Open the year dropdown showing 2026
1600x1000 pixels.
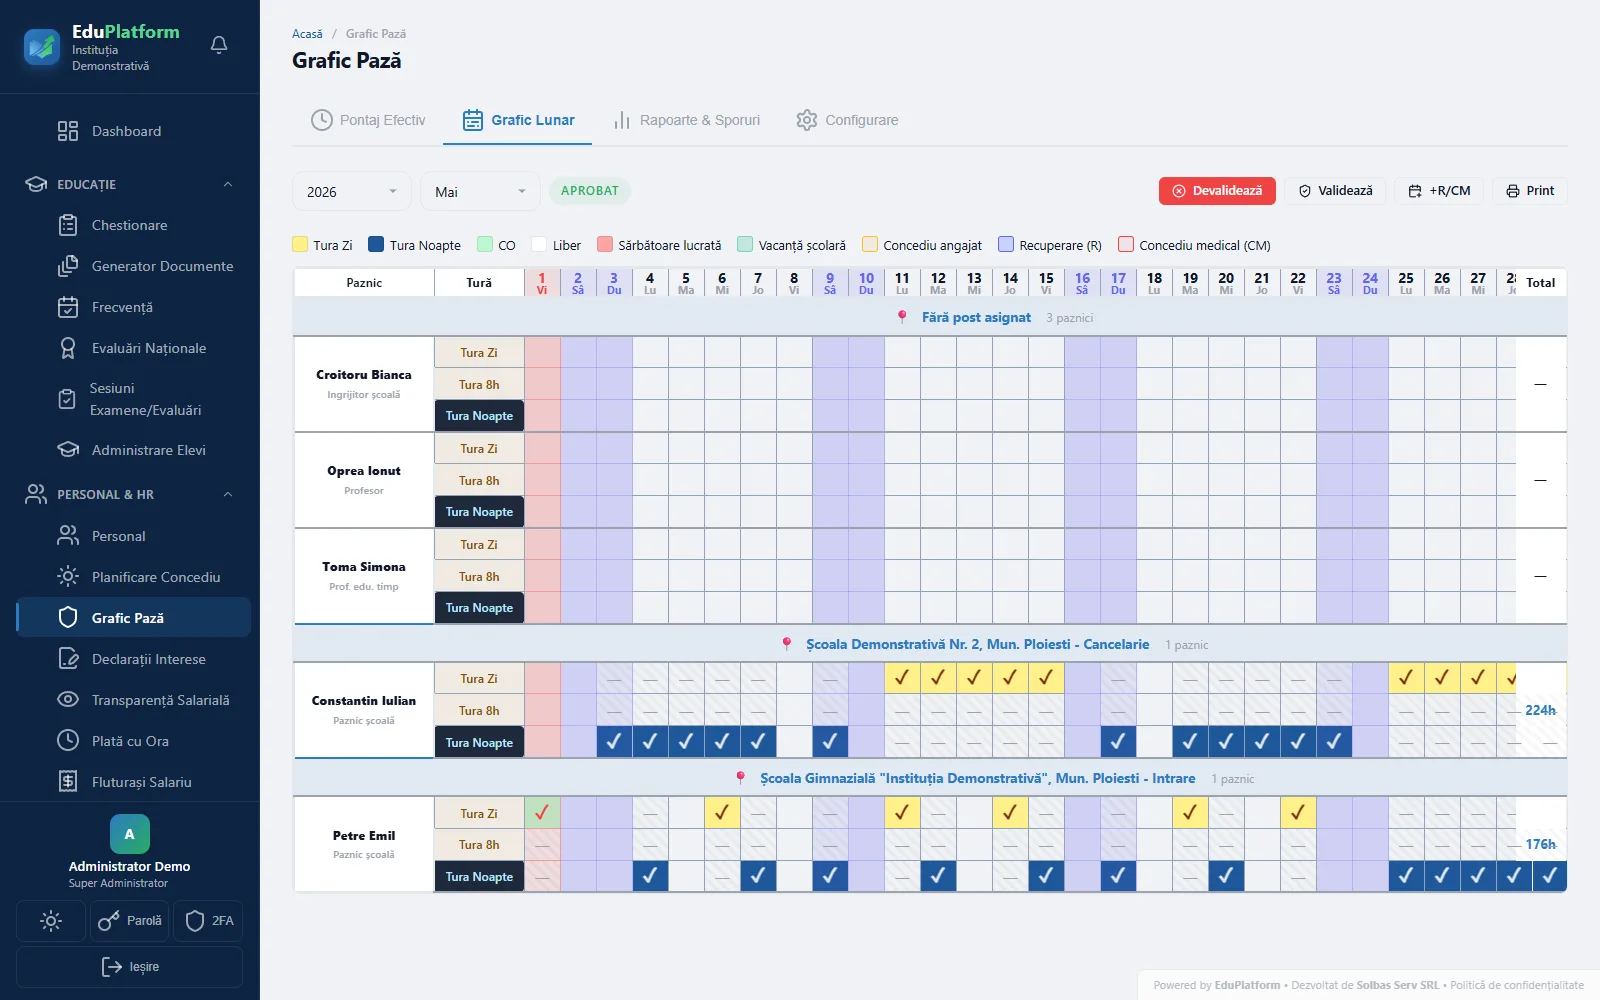pyautogui.click(x=352, y=192)
